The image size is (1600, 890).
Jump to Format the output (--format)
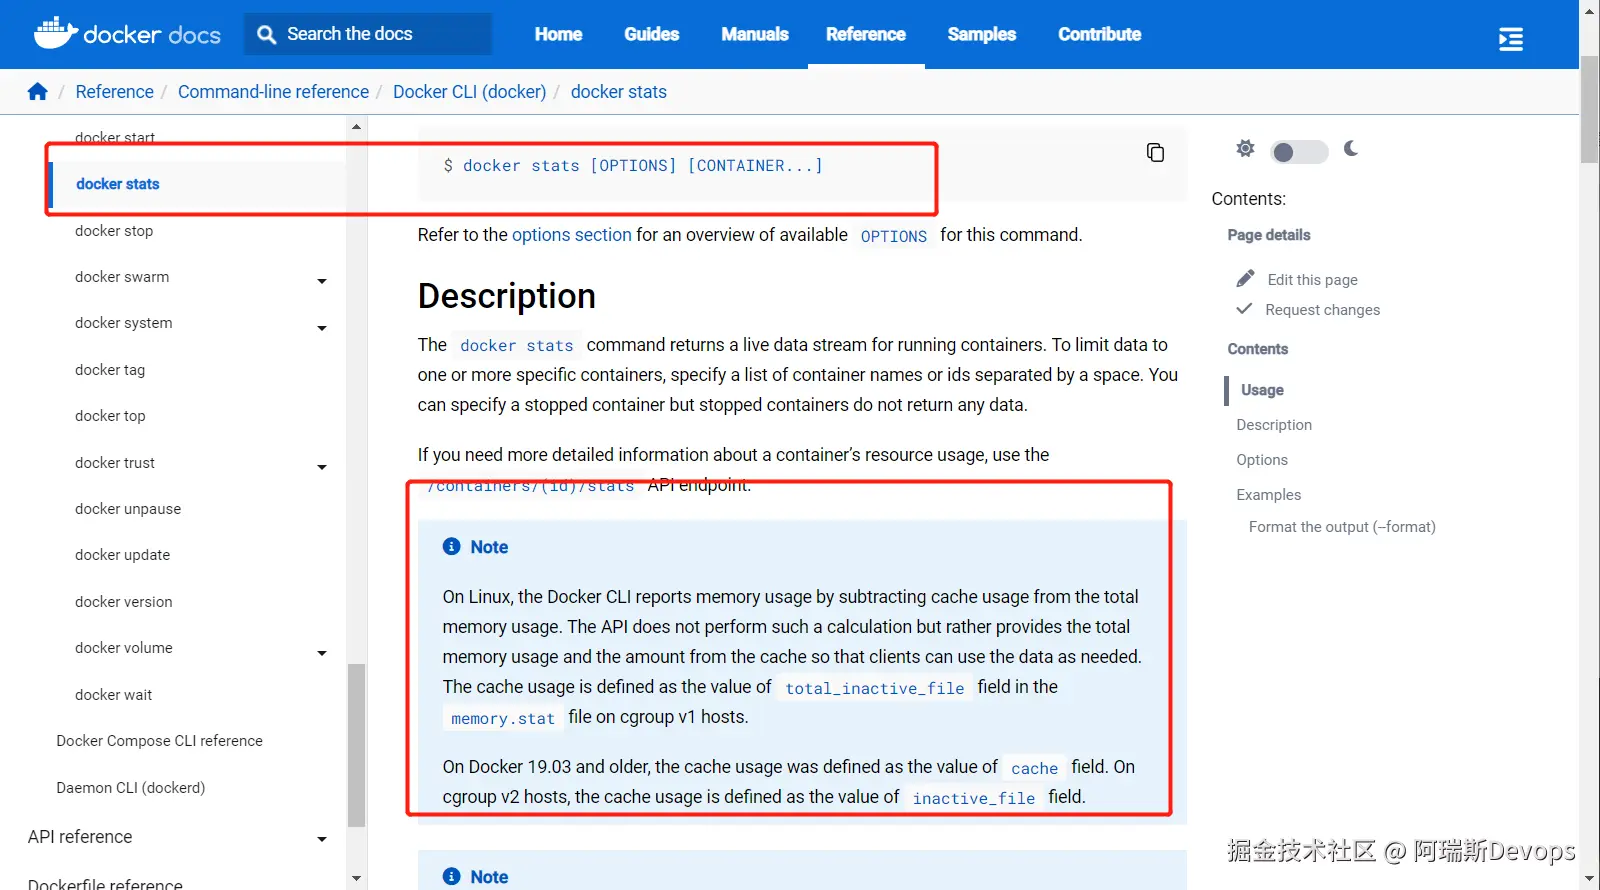click(x=1342, y=527)
